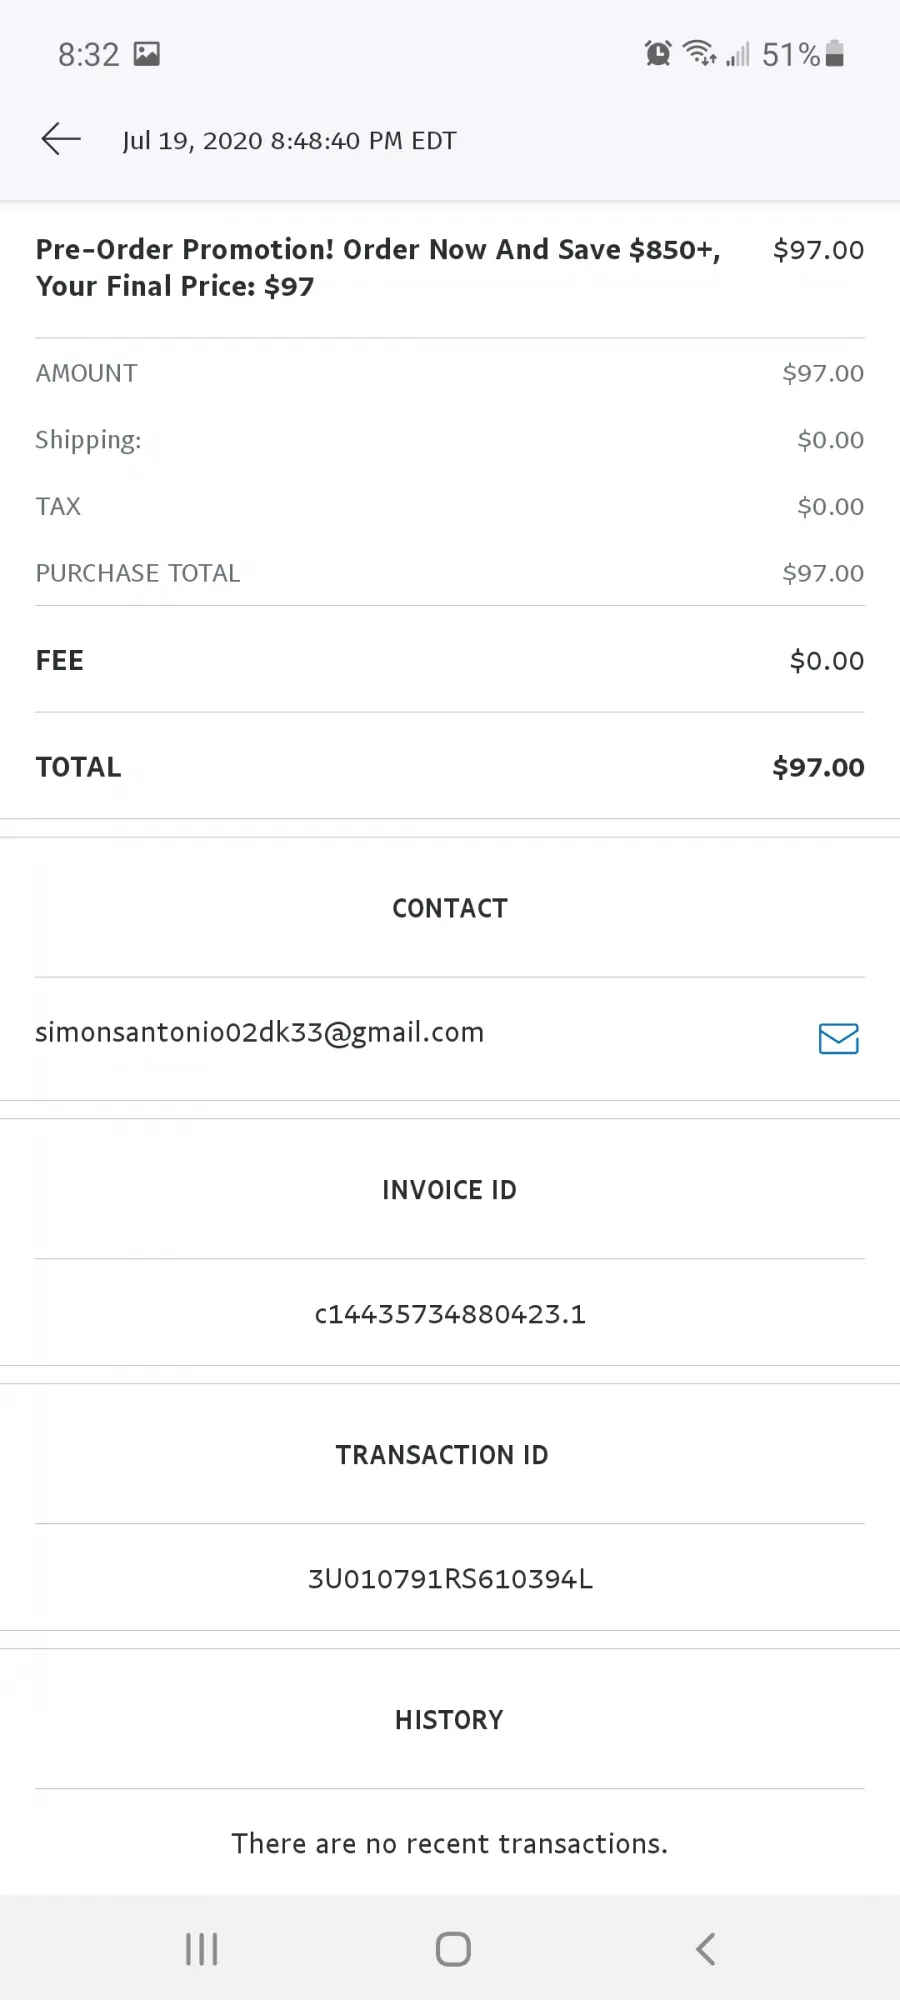
Task: Tap the battery indicator icon
Action: click(835, 53)
